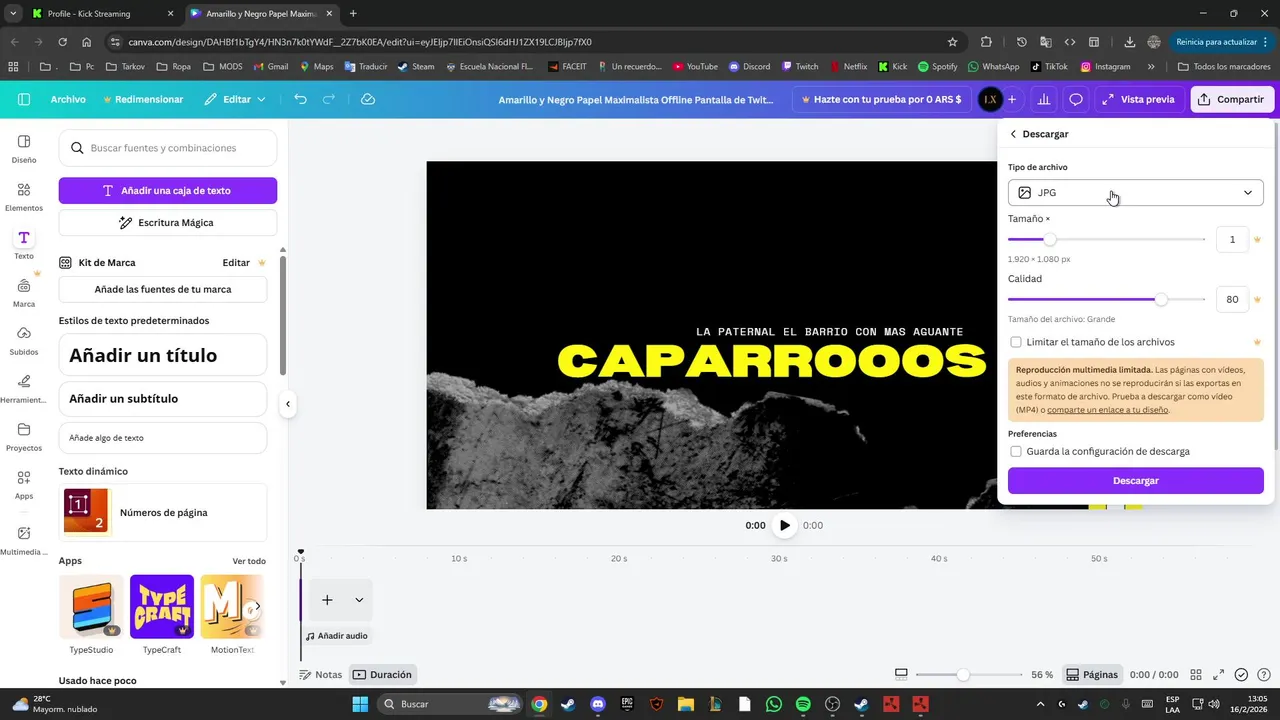Open the Chrome tab search dropdown

13,14
